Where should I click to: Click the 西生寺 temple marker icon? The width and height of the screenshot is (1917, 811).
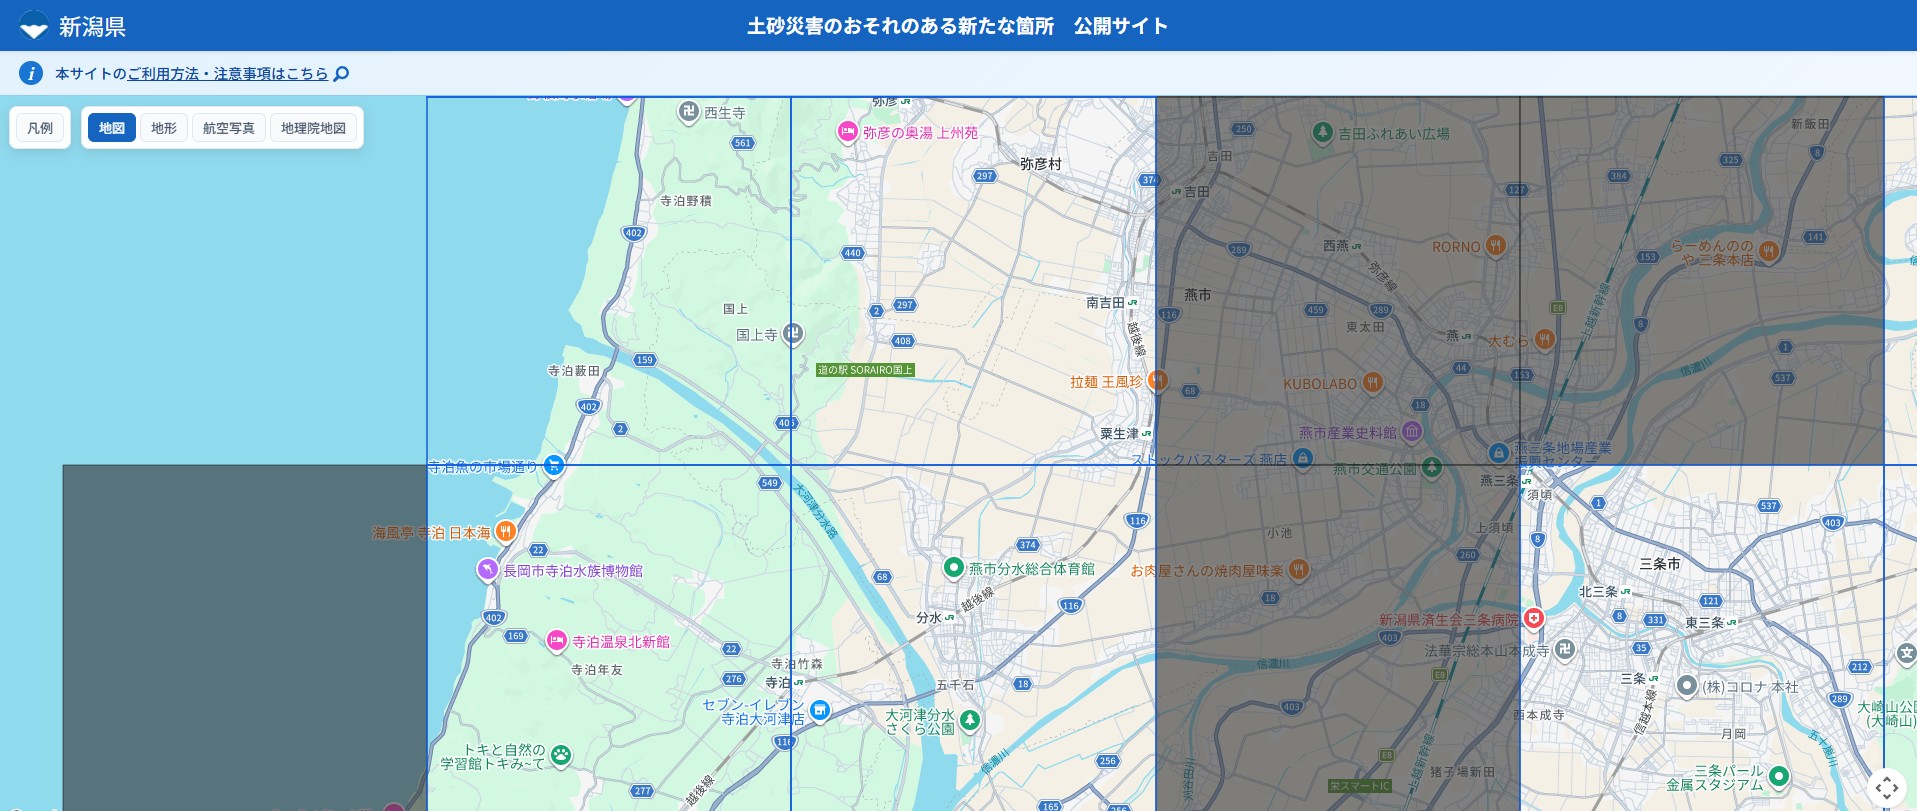coord(689,112)
